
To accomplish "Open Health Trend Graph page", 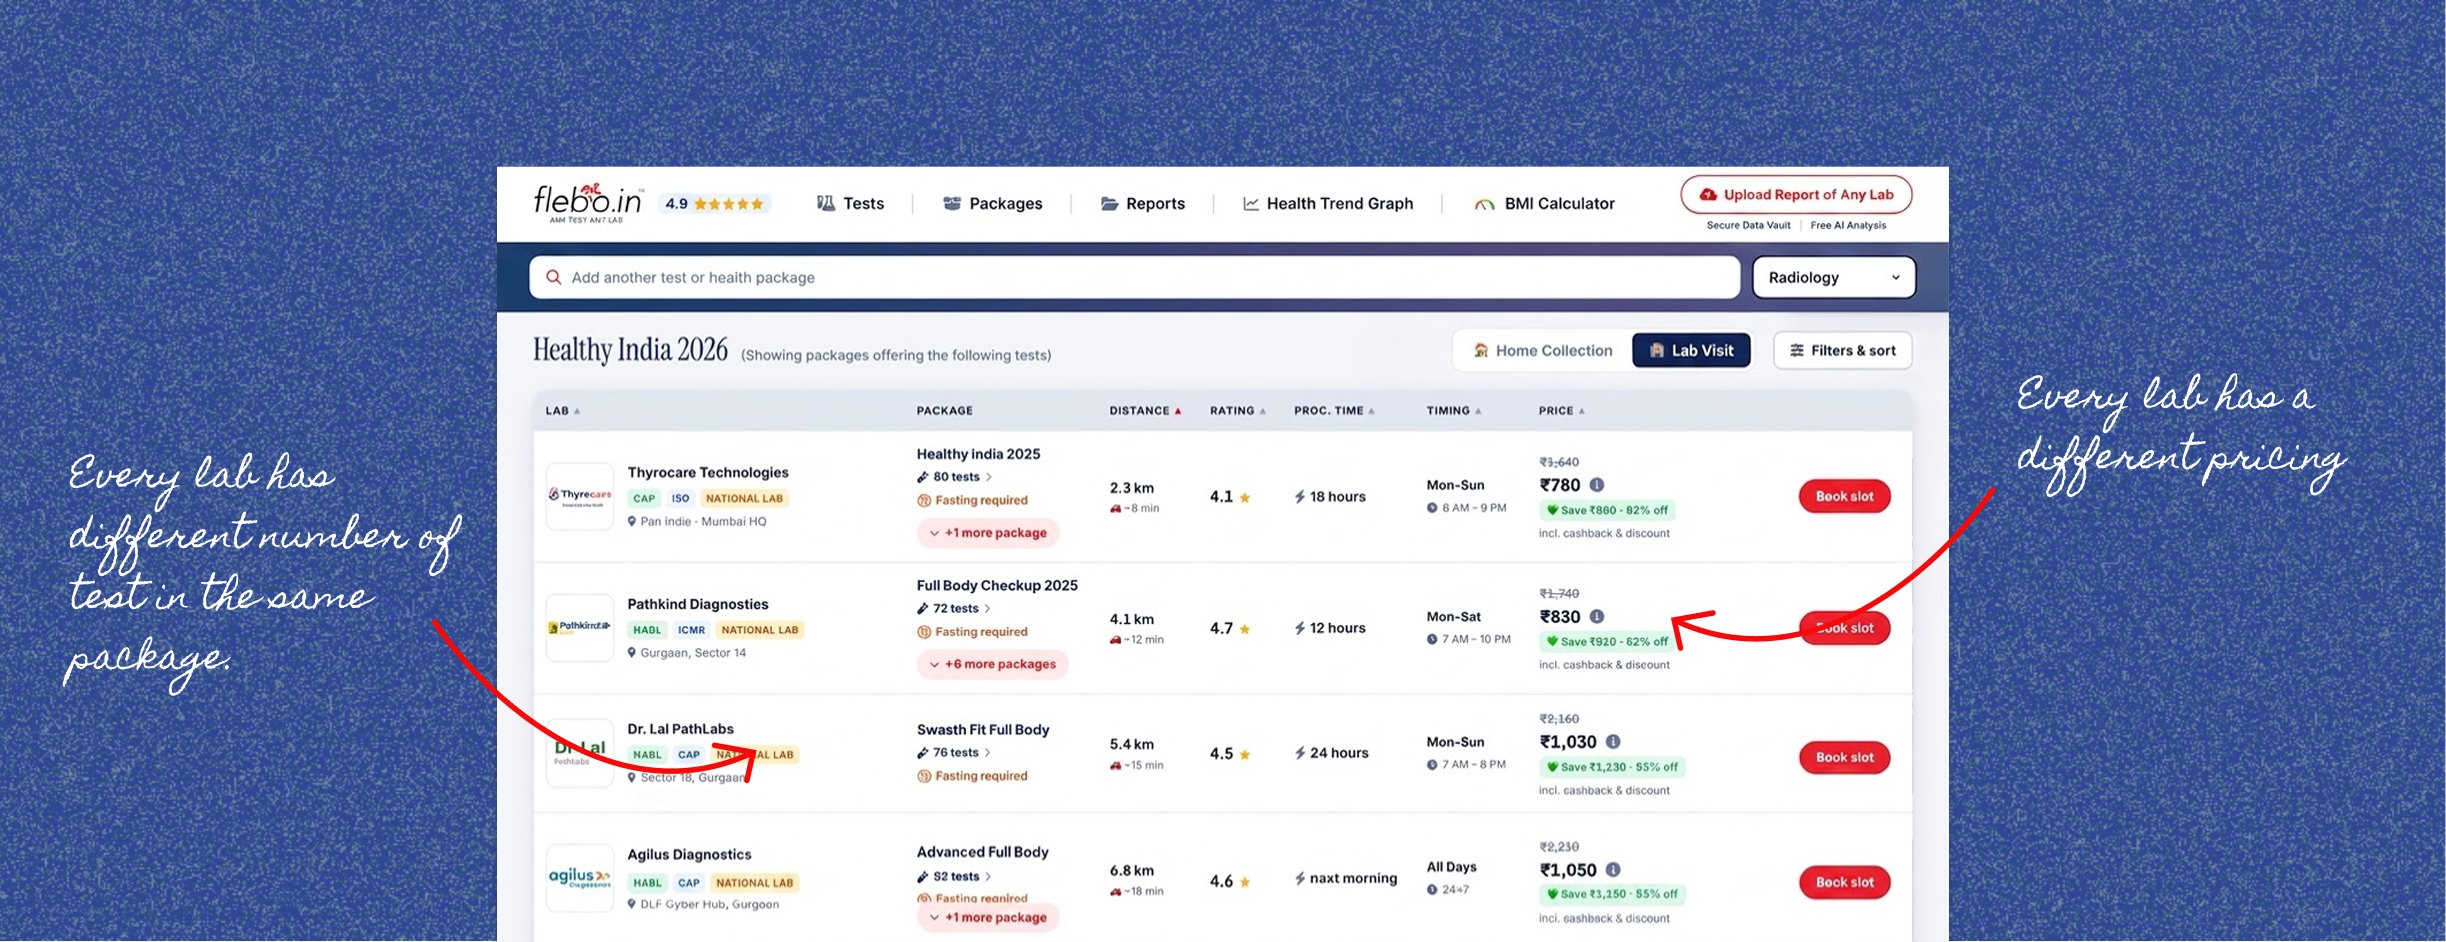I will [1327, 204].
